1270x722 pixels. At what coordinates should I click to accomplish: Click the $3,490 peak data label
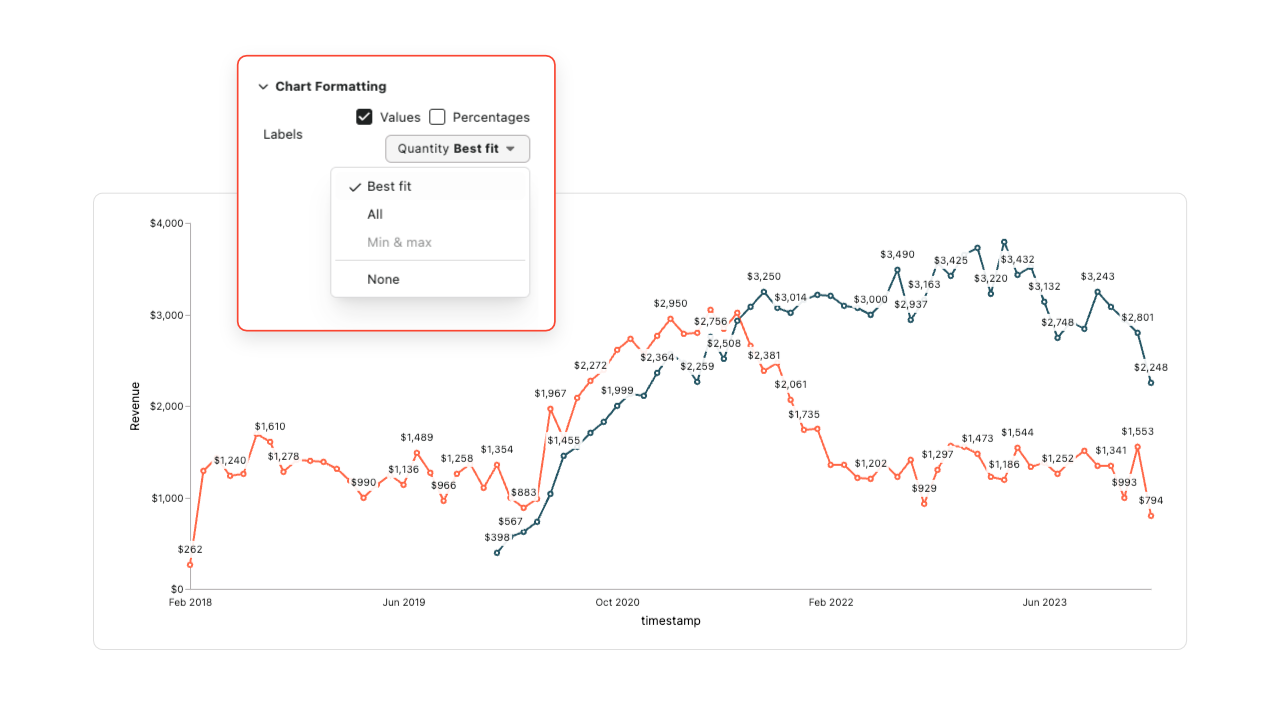point(898,256)
